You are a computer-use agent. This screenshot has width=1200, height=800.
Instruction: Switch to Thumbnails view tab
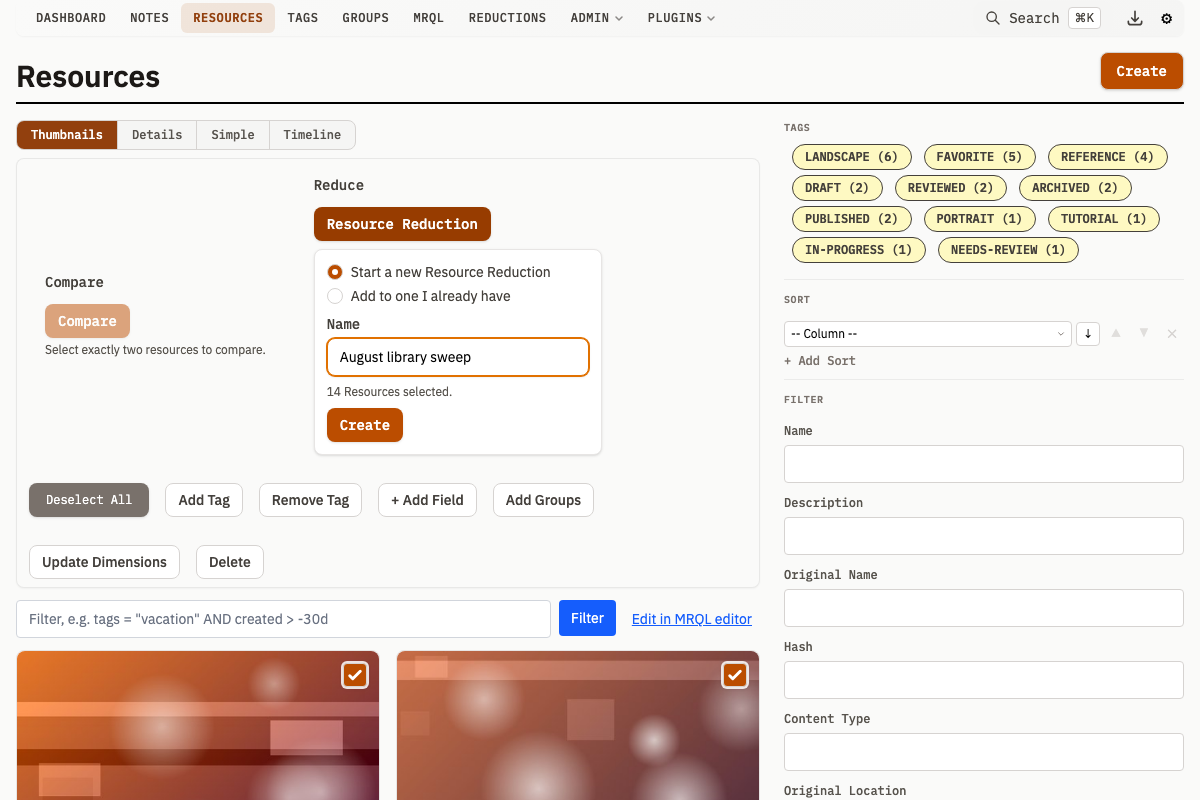pyautogui.click(x=67, y=135)
